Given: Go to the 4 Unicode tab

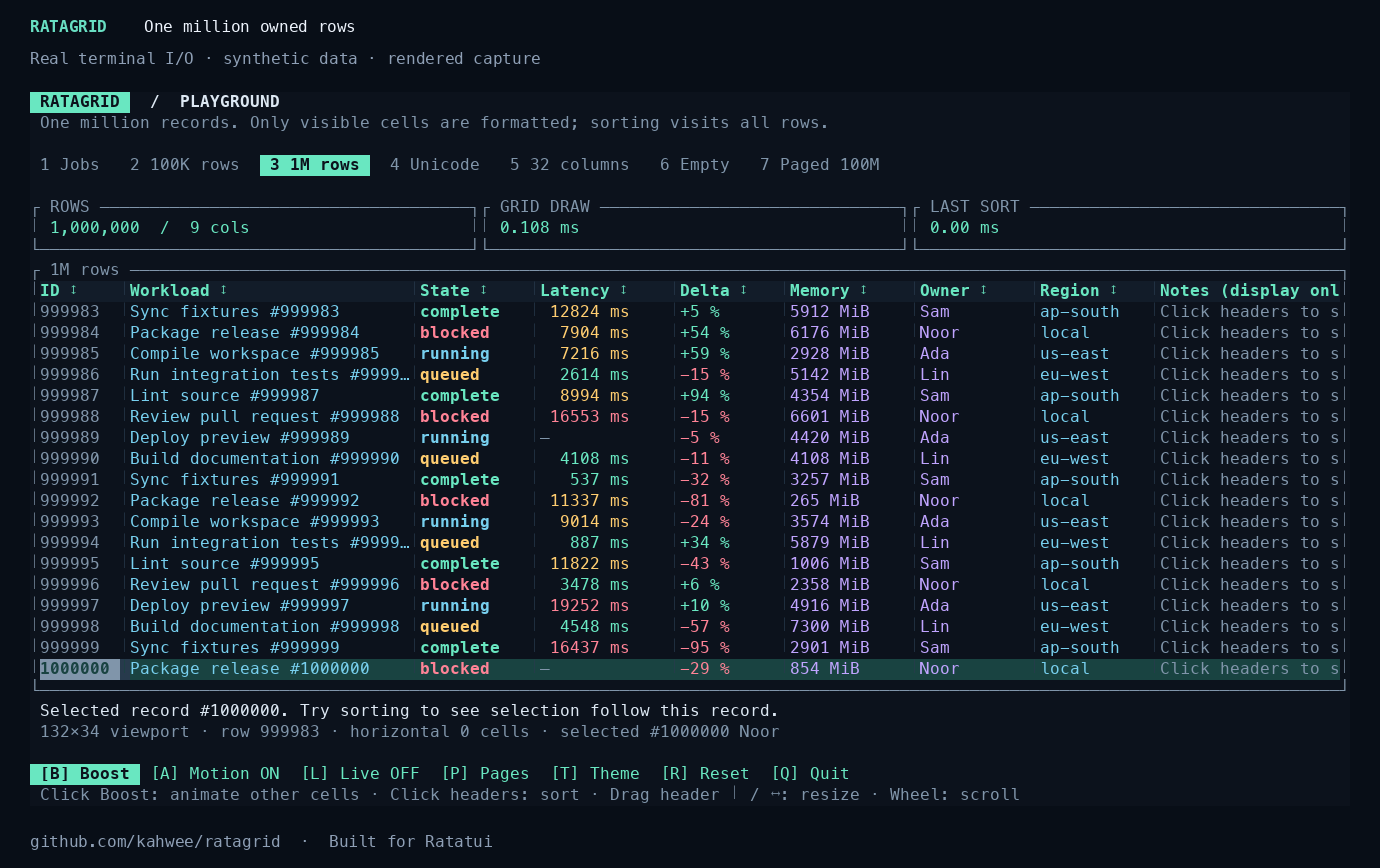Looking at the screenshot, I should 435,165.
